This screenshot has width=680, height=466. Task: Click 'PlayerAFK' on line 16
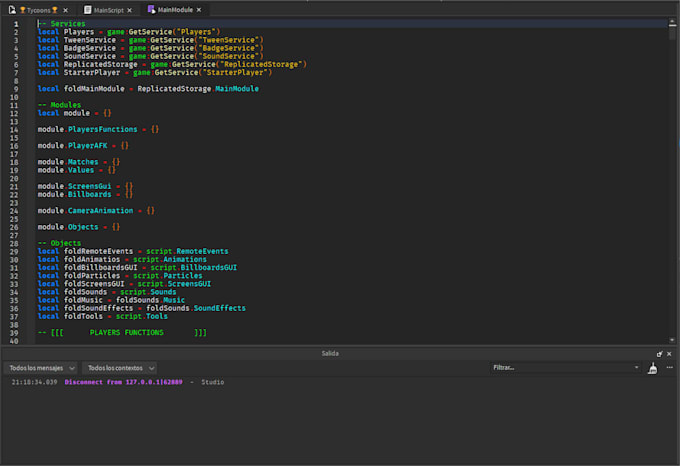coord(88,146)
